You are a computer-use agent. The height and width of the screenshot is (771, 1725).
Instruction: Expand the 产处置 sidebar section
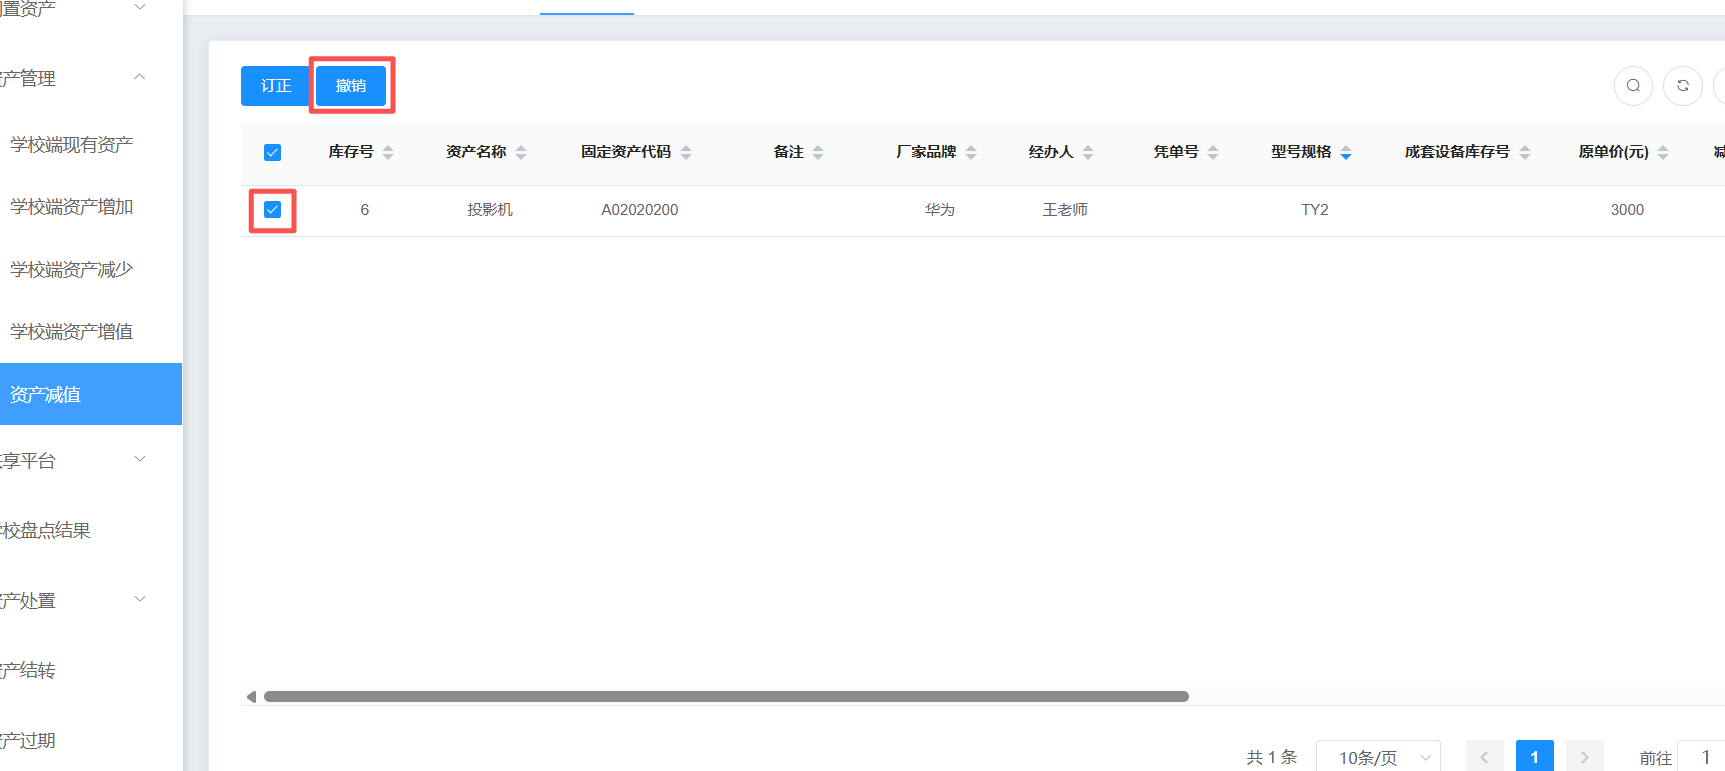point(140,600)
